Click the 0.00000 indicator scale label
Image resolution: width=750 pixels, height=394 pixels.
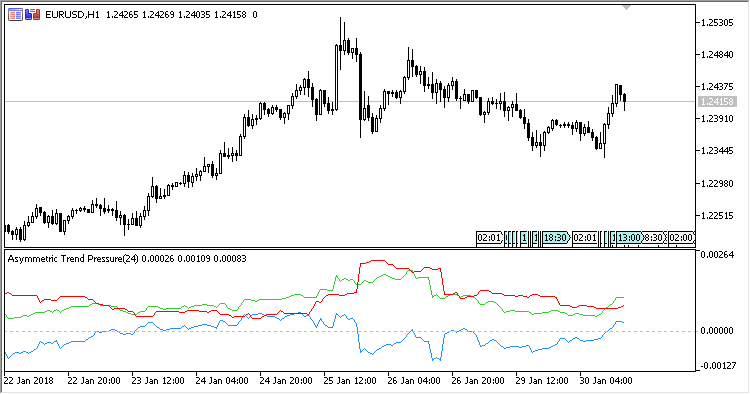point(717,330)
